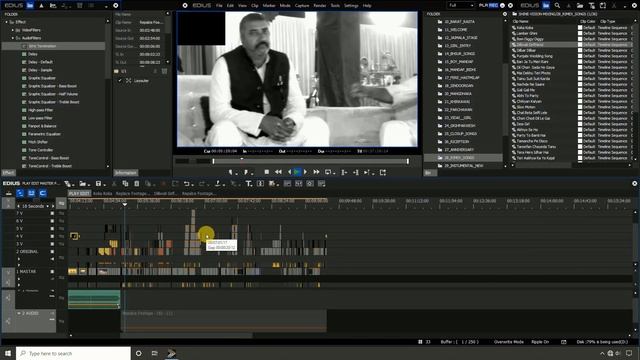Open the Full preview quality dropdown
Screen dimensions: 640x360
pyautogui.click(x=461, y=5)
